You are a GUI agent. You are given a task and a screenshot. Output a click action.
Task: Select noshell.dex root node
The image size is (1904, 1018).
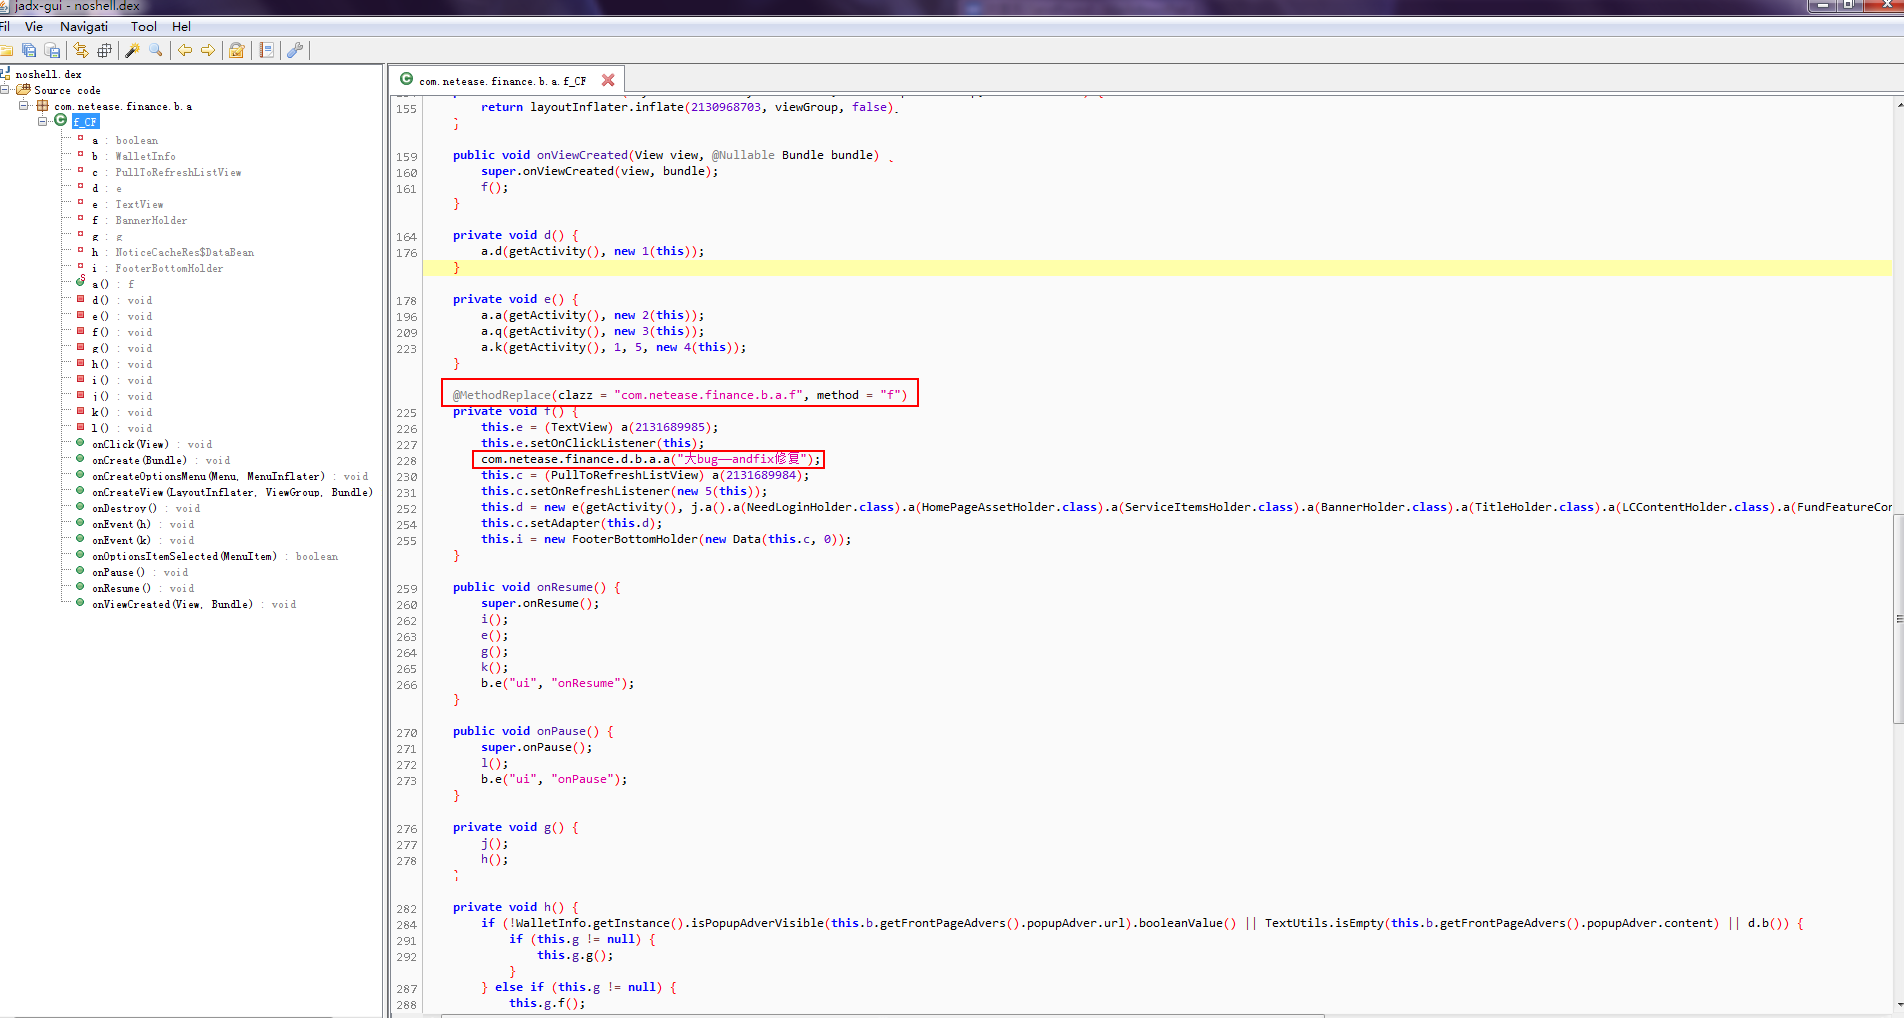pos(48,74)
